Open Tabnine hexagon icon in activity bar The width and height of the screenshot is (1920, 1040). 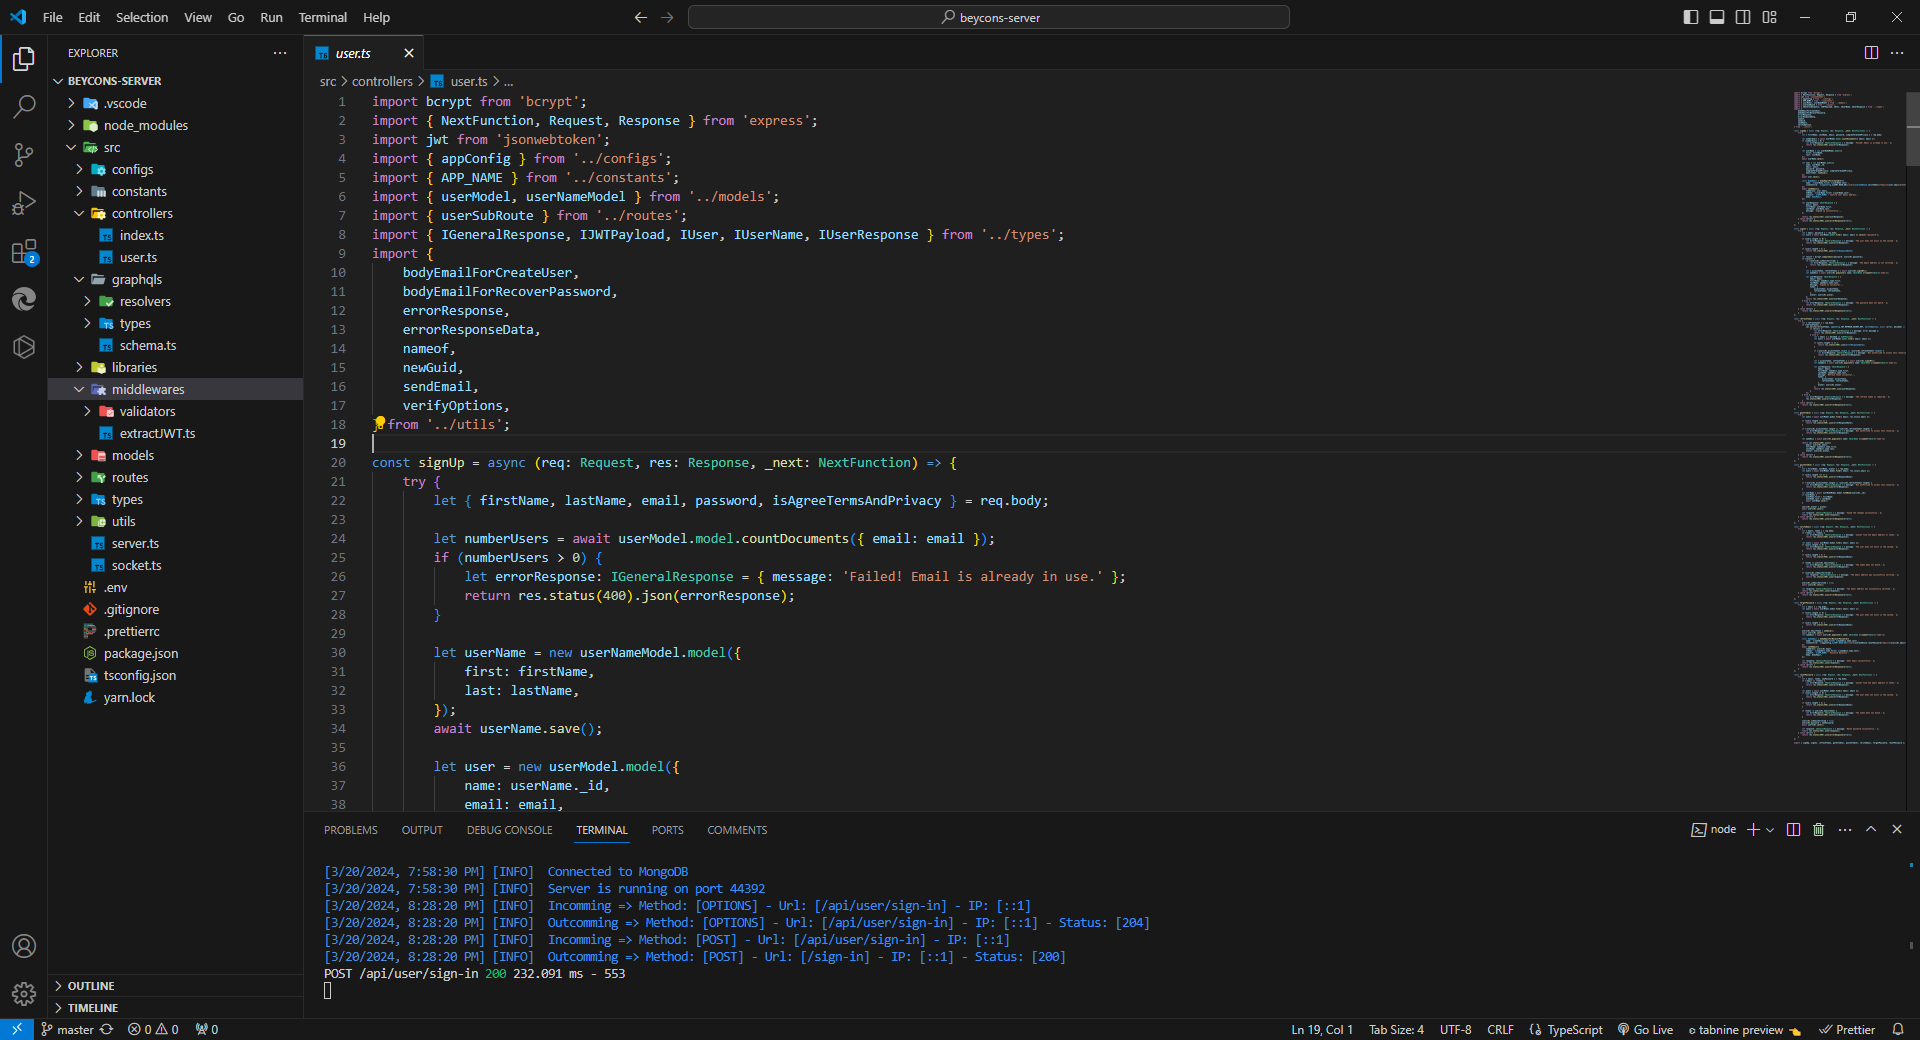pos(24,347)
